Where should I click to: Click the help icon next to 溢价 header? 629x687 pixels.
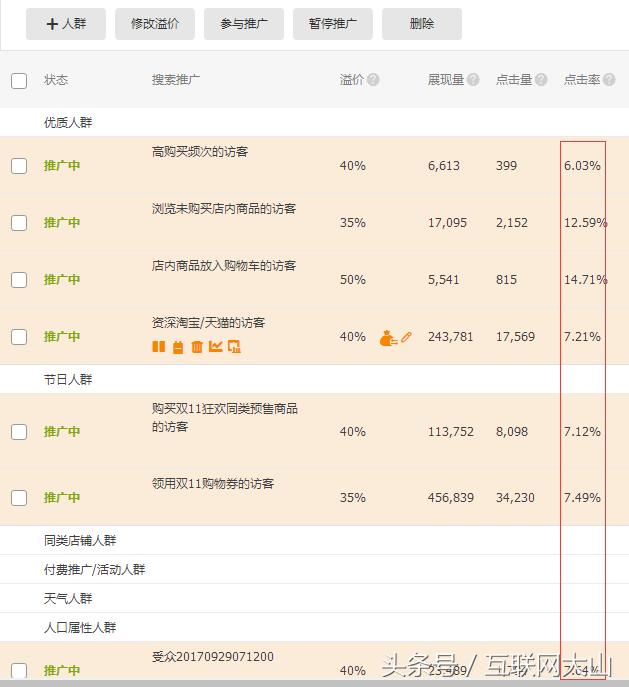coord(373,80)
